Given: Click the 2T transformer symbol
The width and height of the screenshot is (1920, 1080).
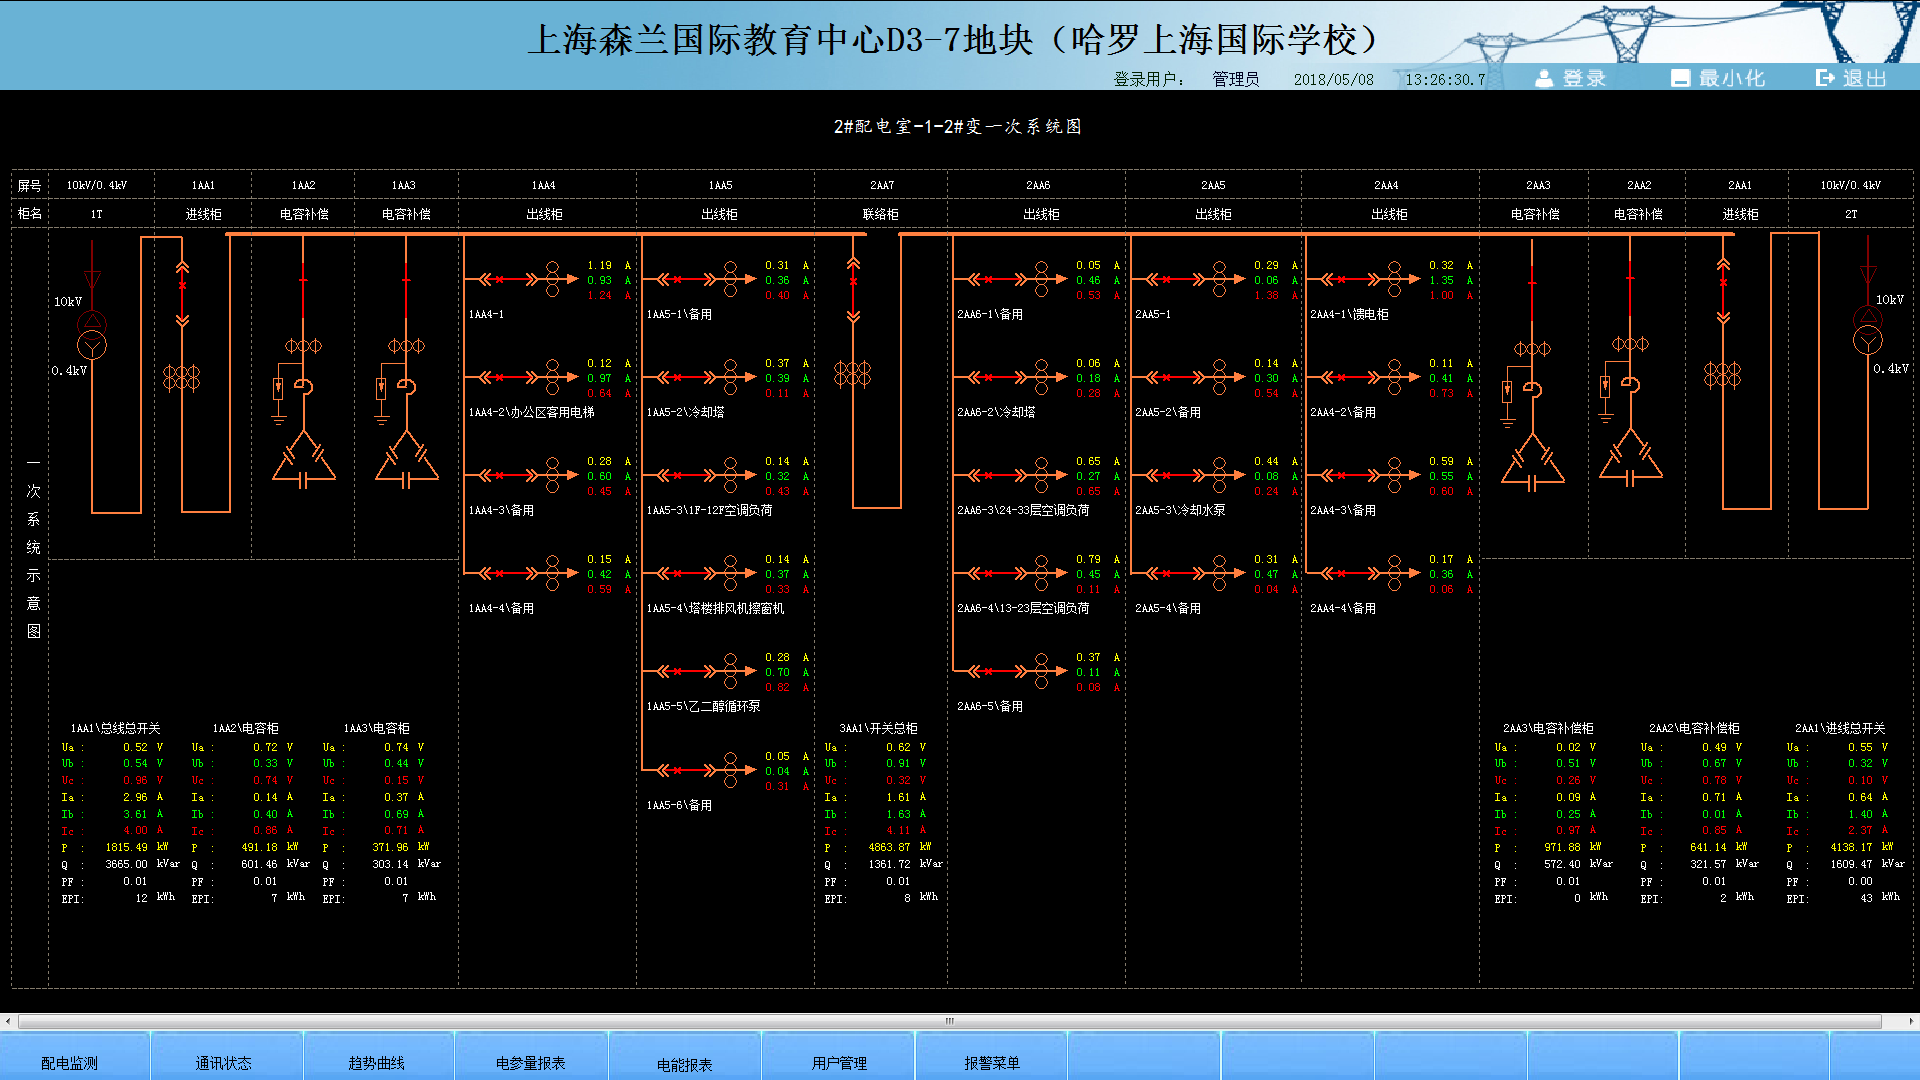Looking at the screenshot, I should (1867, 332).
